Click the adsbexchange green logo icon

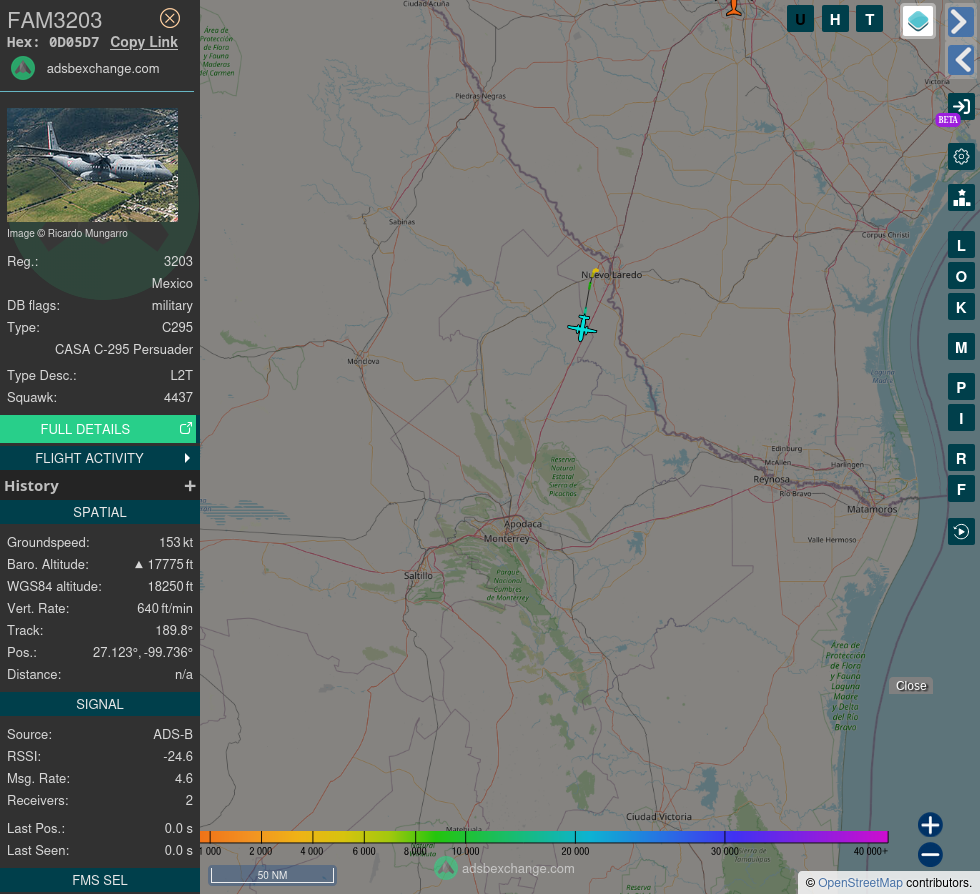pos(23,68)
